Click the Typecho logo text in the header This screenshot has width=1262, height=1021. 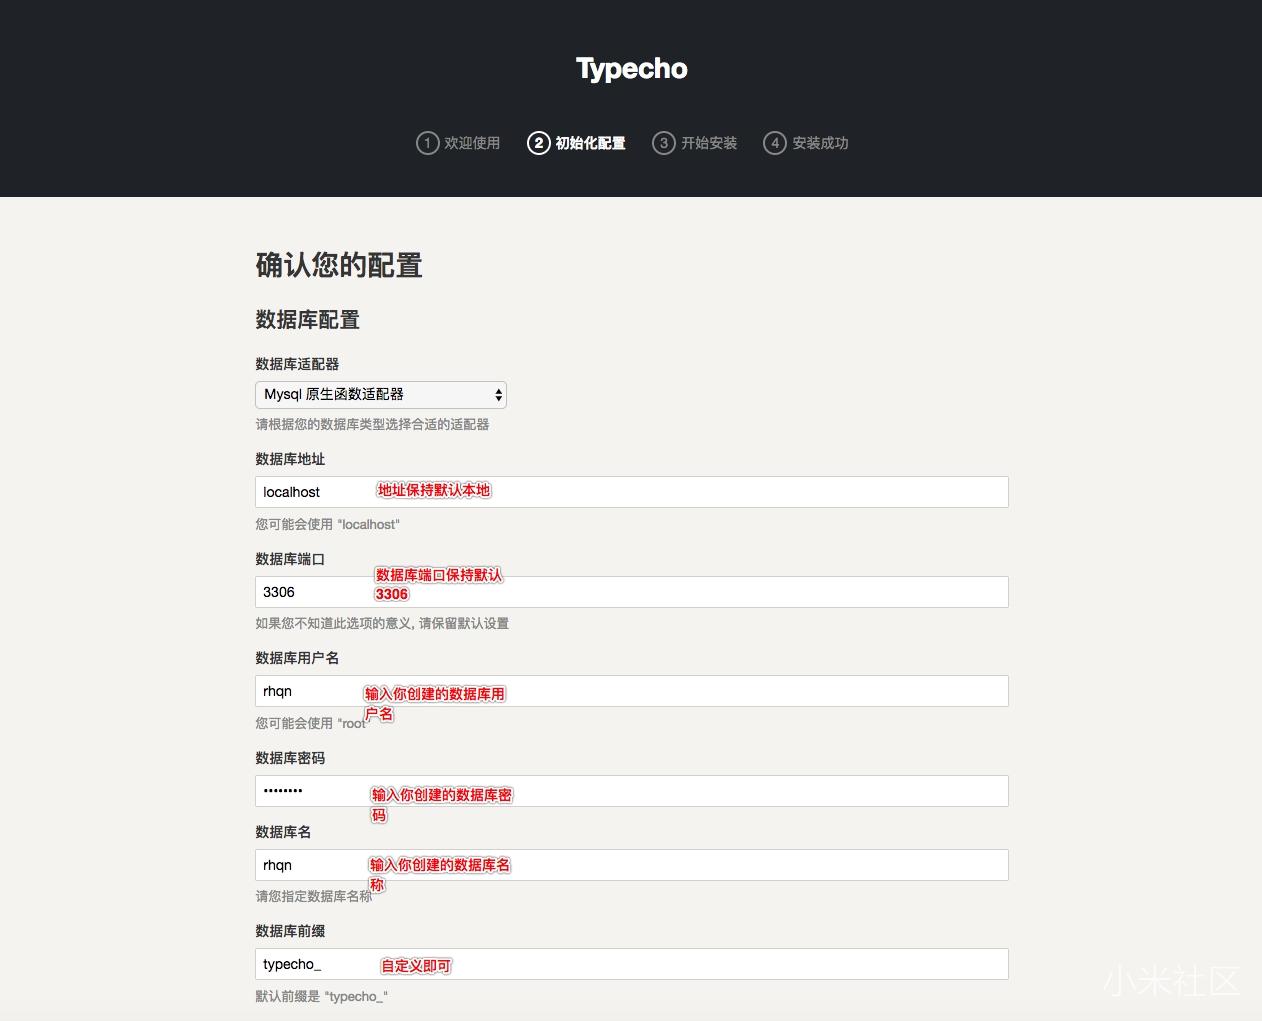point(631,68)
